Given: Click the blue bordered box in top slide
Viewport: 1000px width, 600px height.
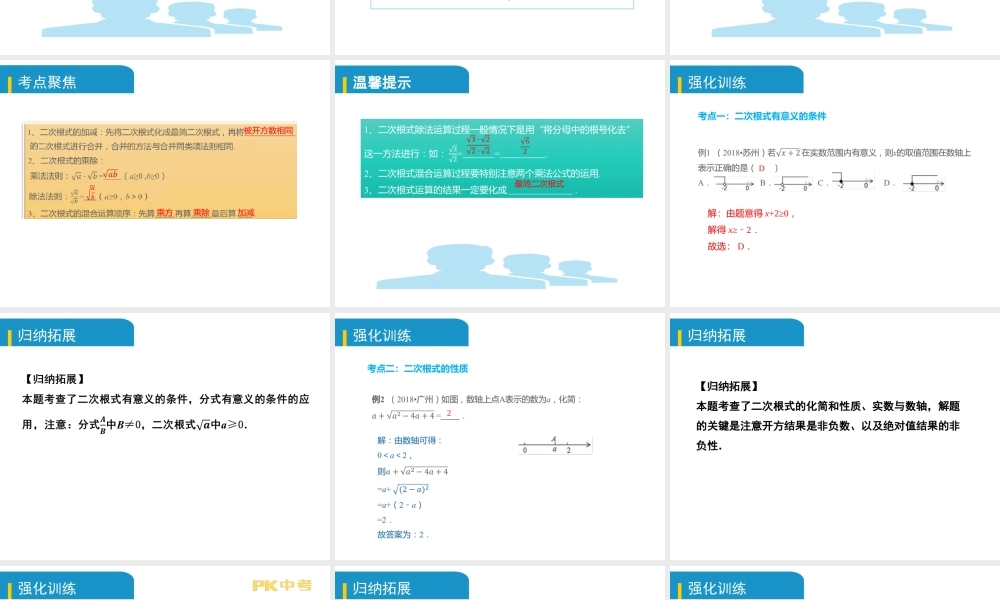Looking at the screenshot, I should (x=502, y=5).
